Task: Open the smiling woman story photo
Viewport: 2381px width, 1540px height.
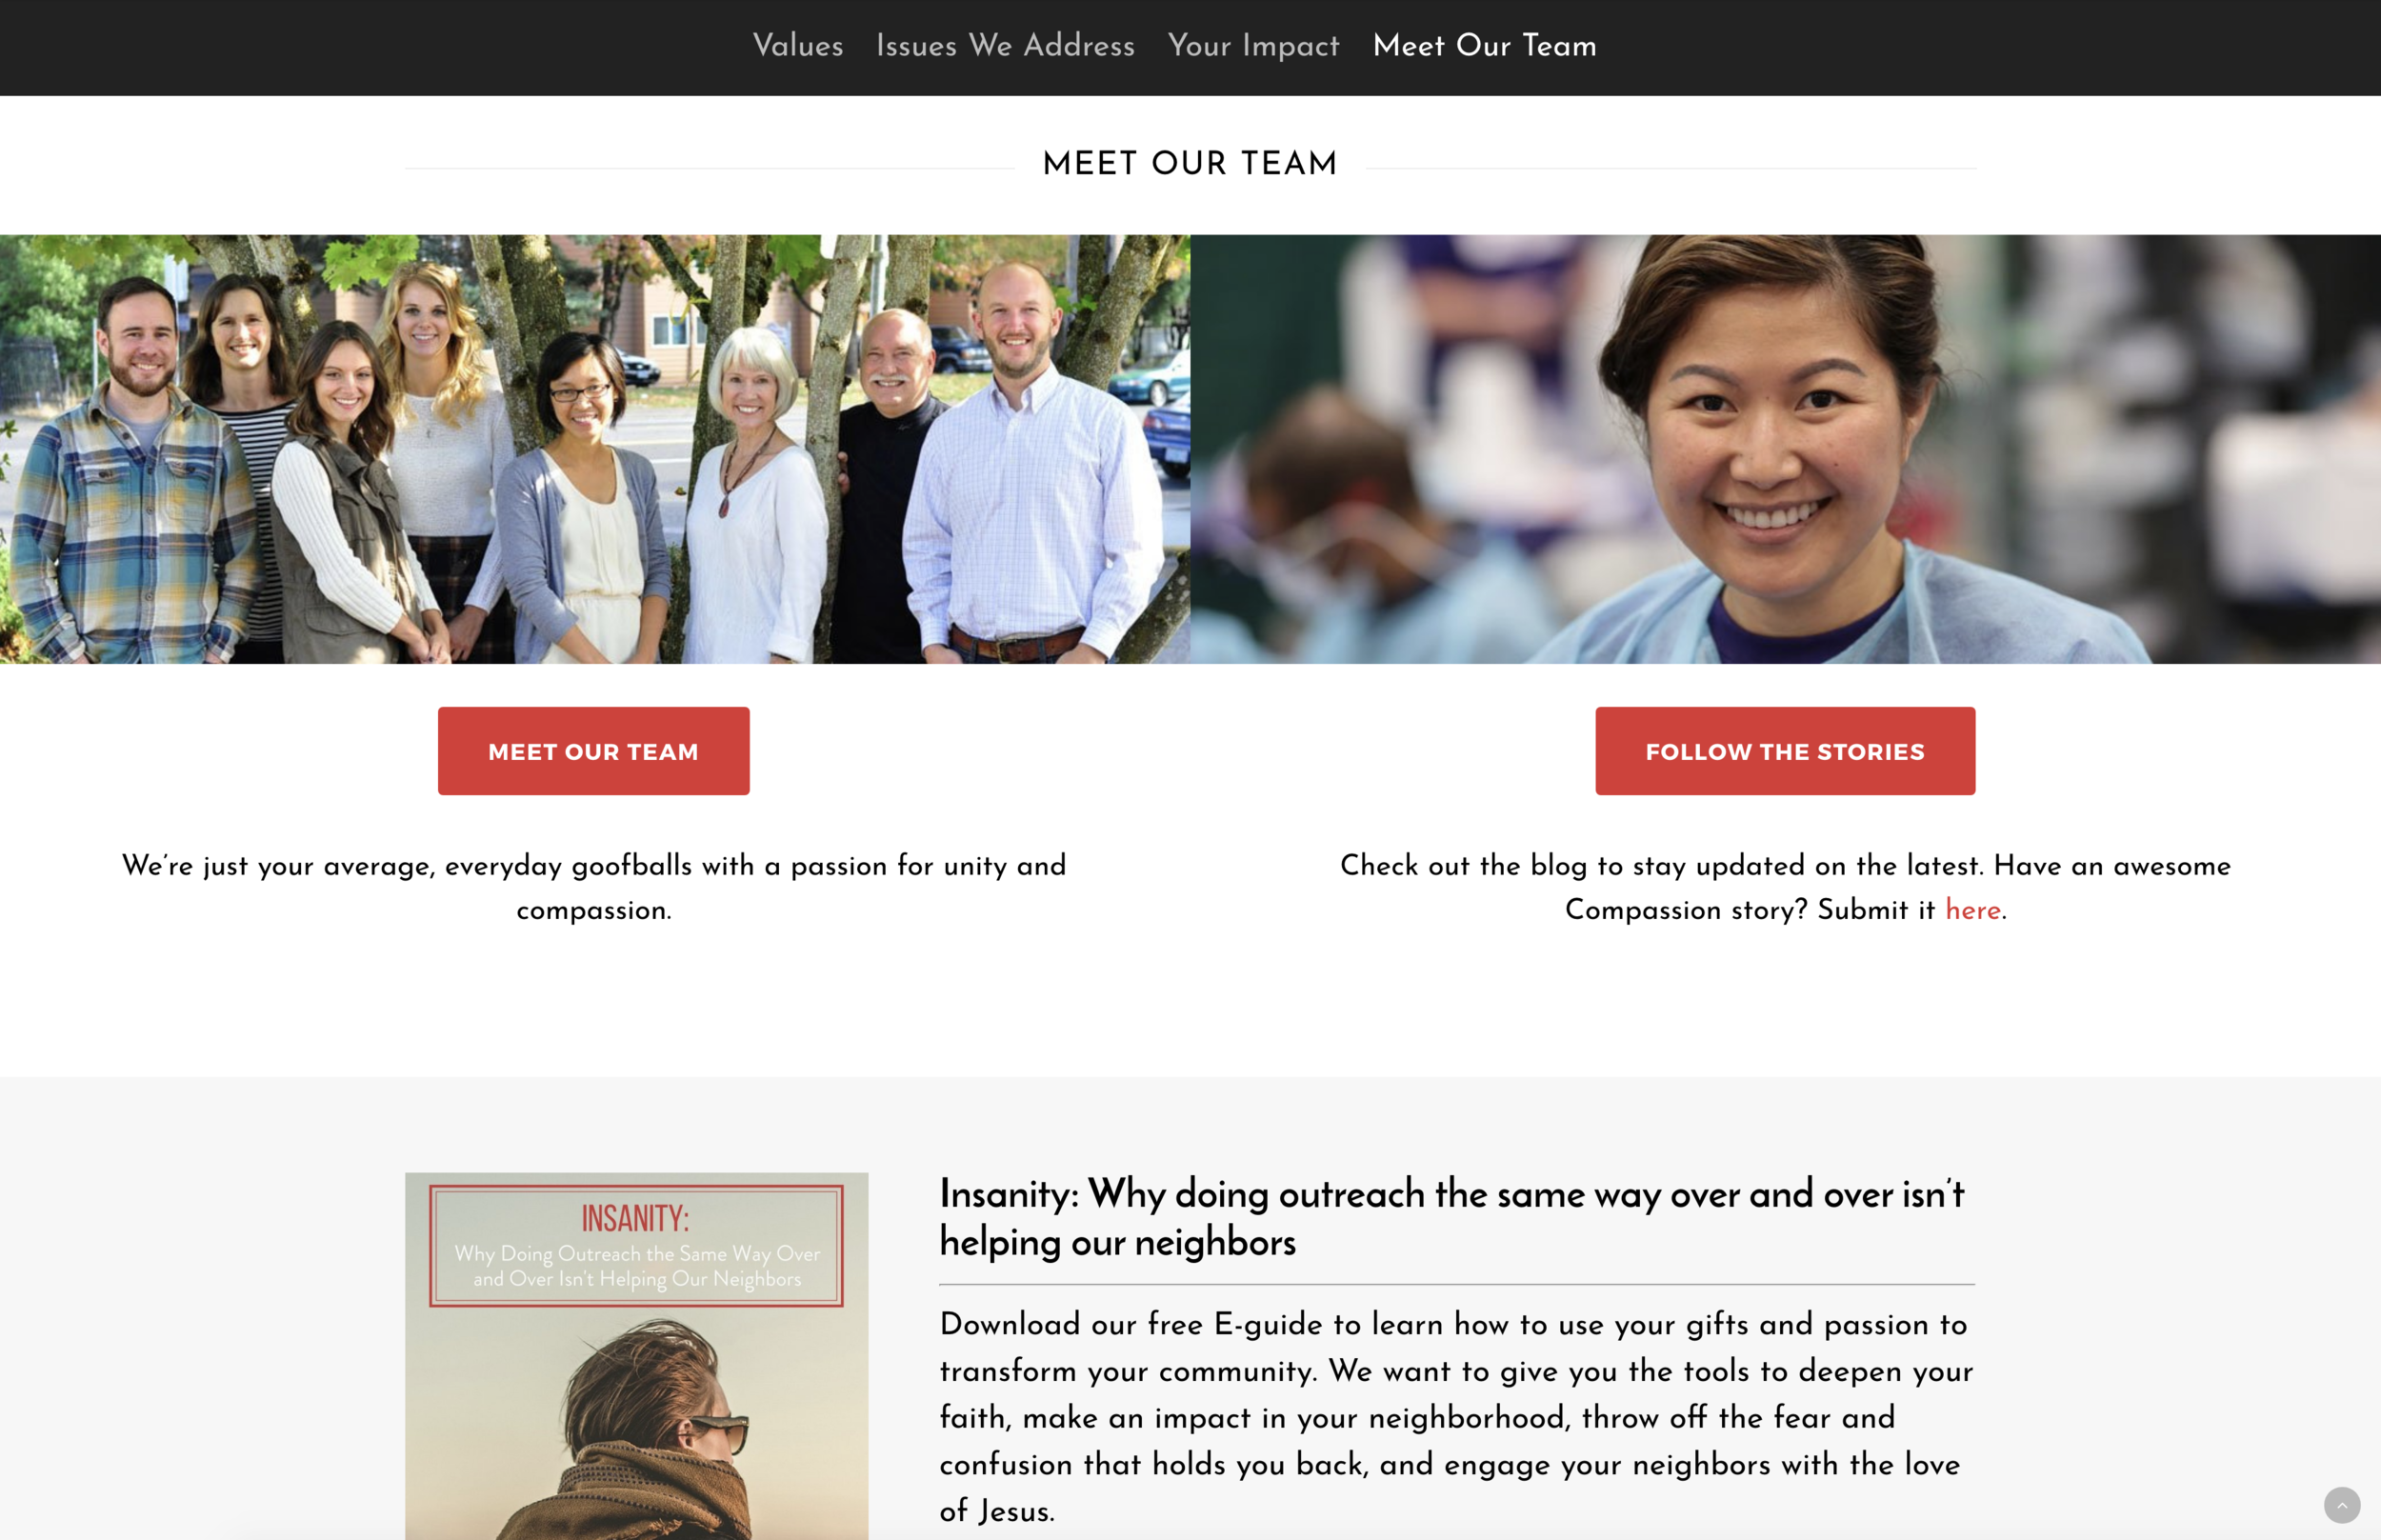Action: tap(1785, 449)
